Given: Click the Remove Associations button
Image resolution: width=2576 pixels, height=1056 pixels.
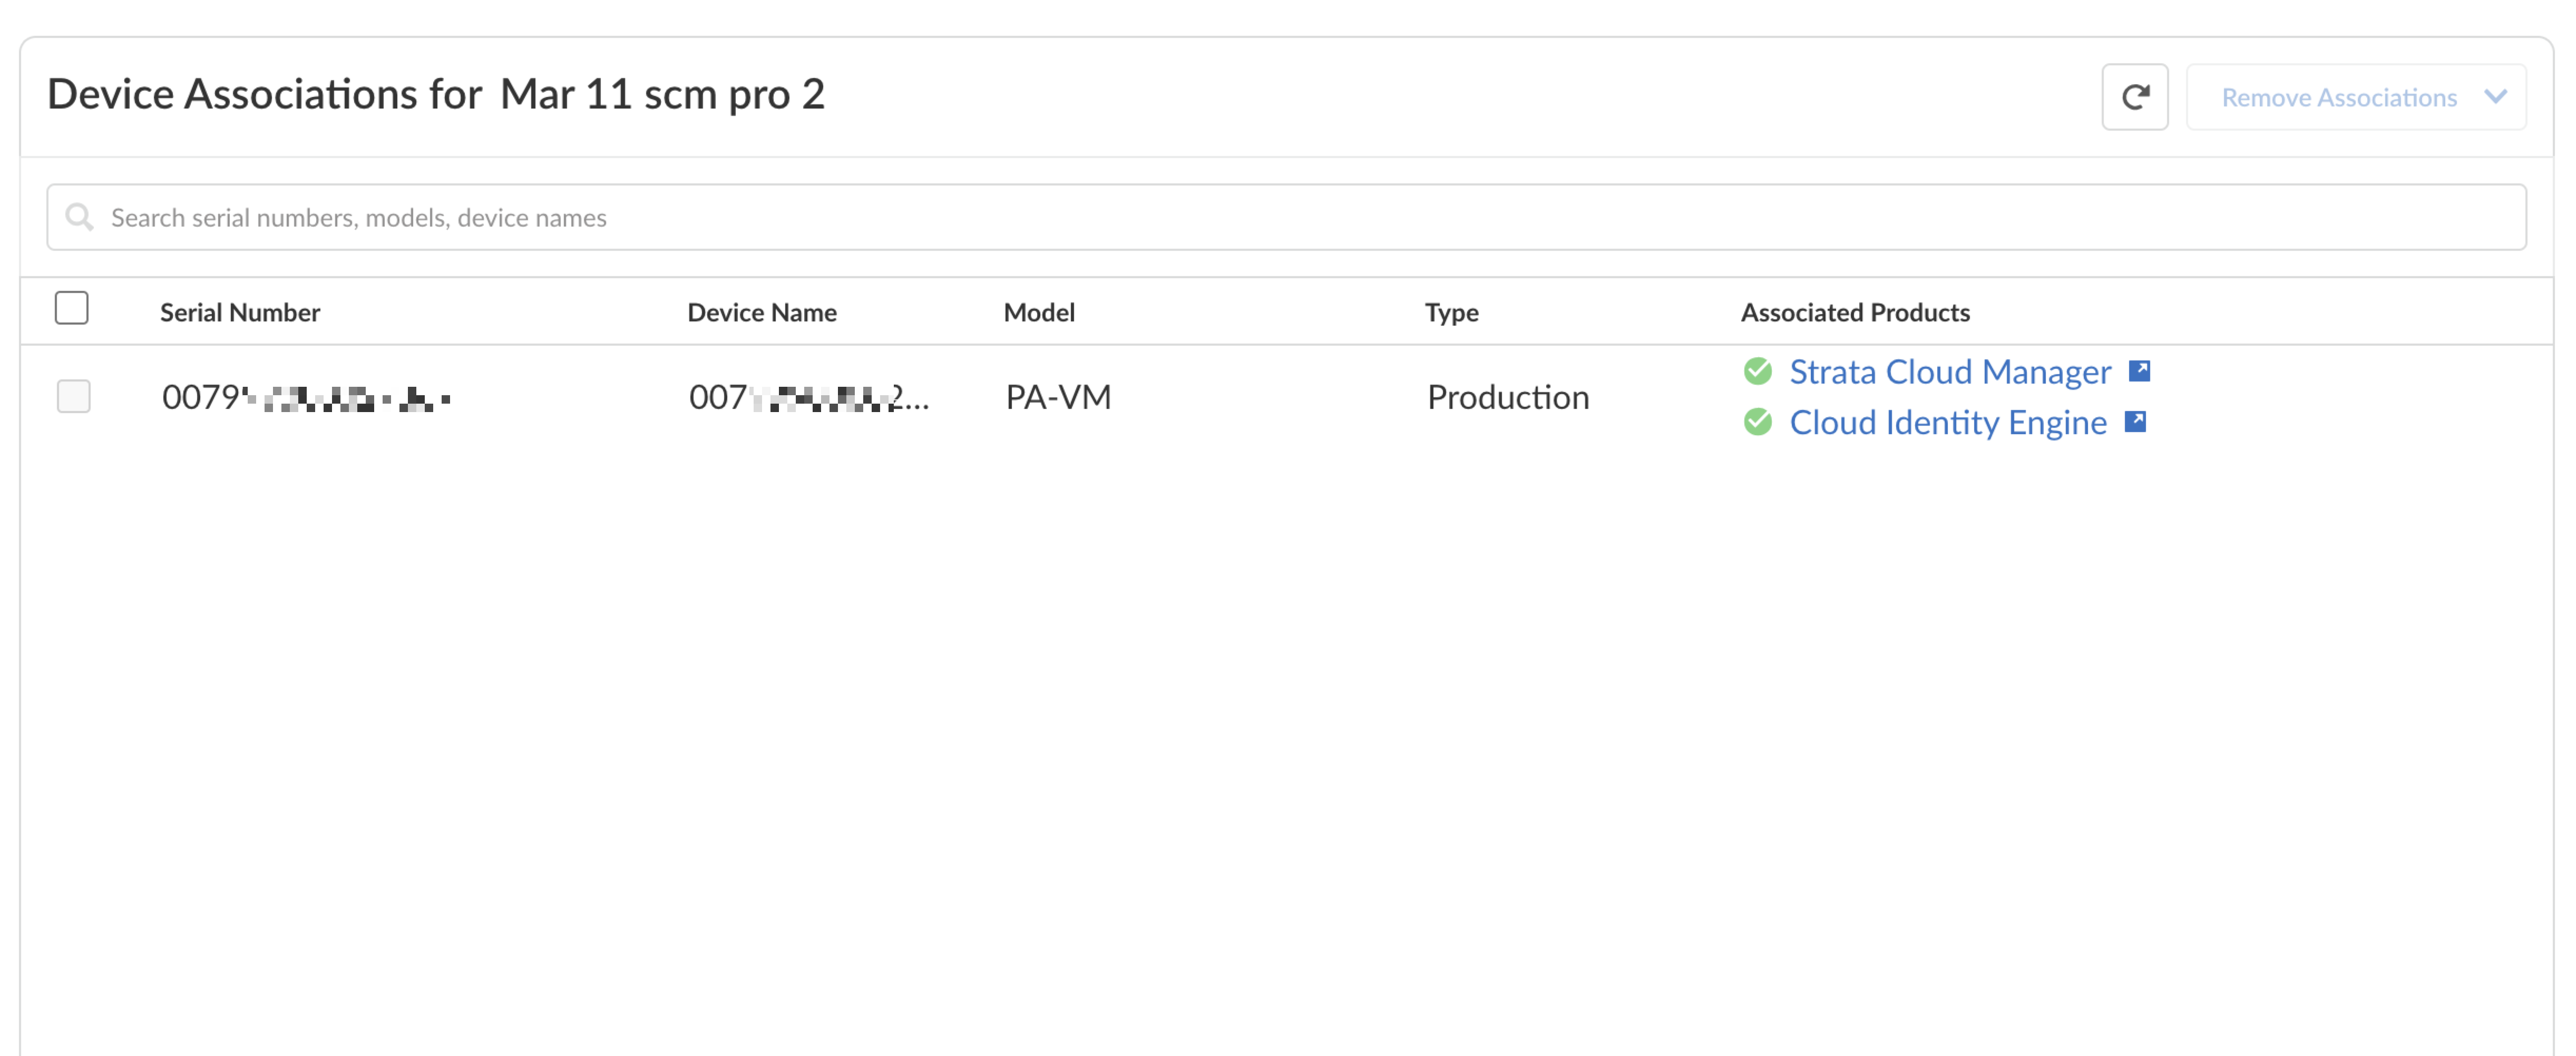Looking at the screenshot, I should click(2338, 97).
